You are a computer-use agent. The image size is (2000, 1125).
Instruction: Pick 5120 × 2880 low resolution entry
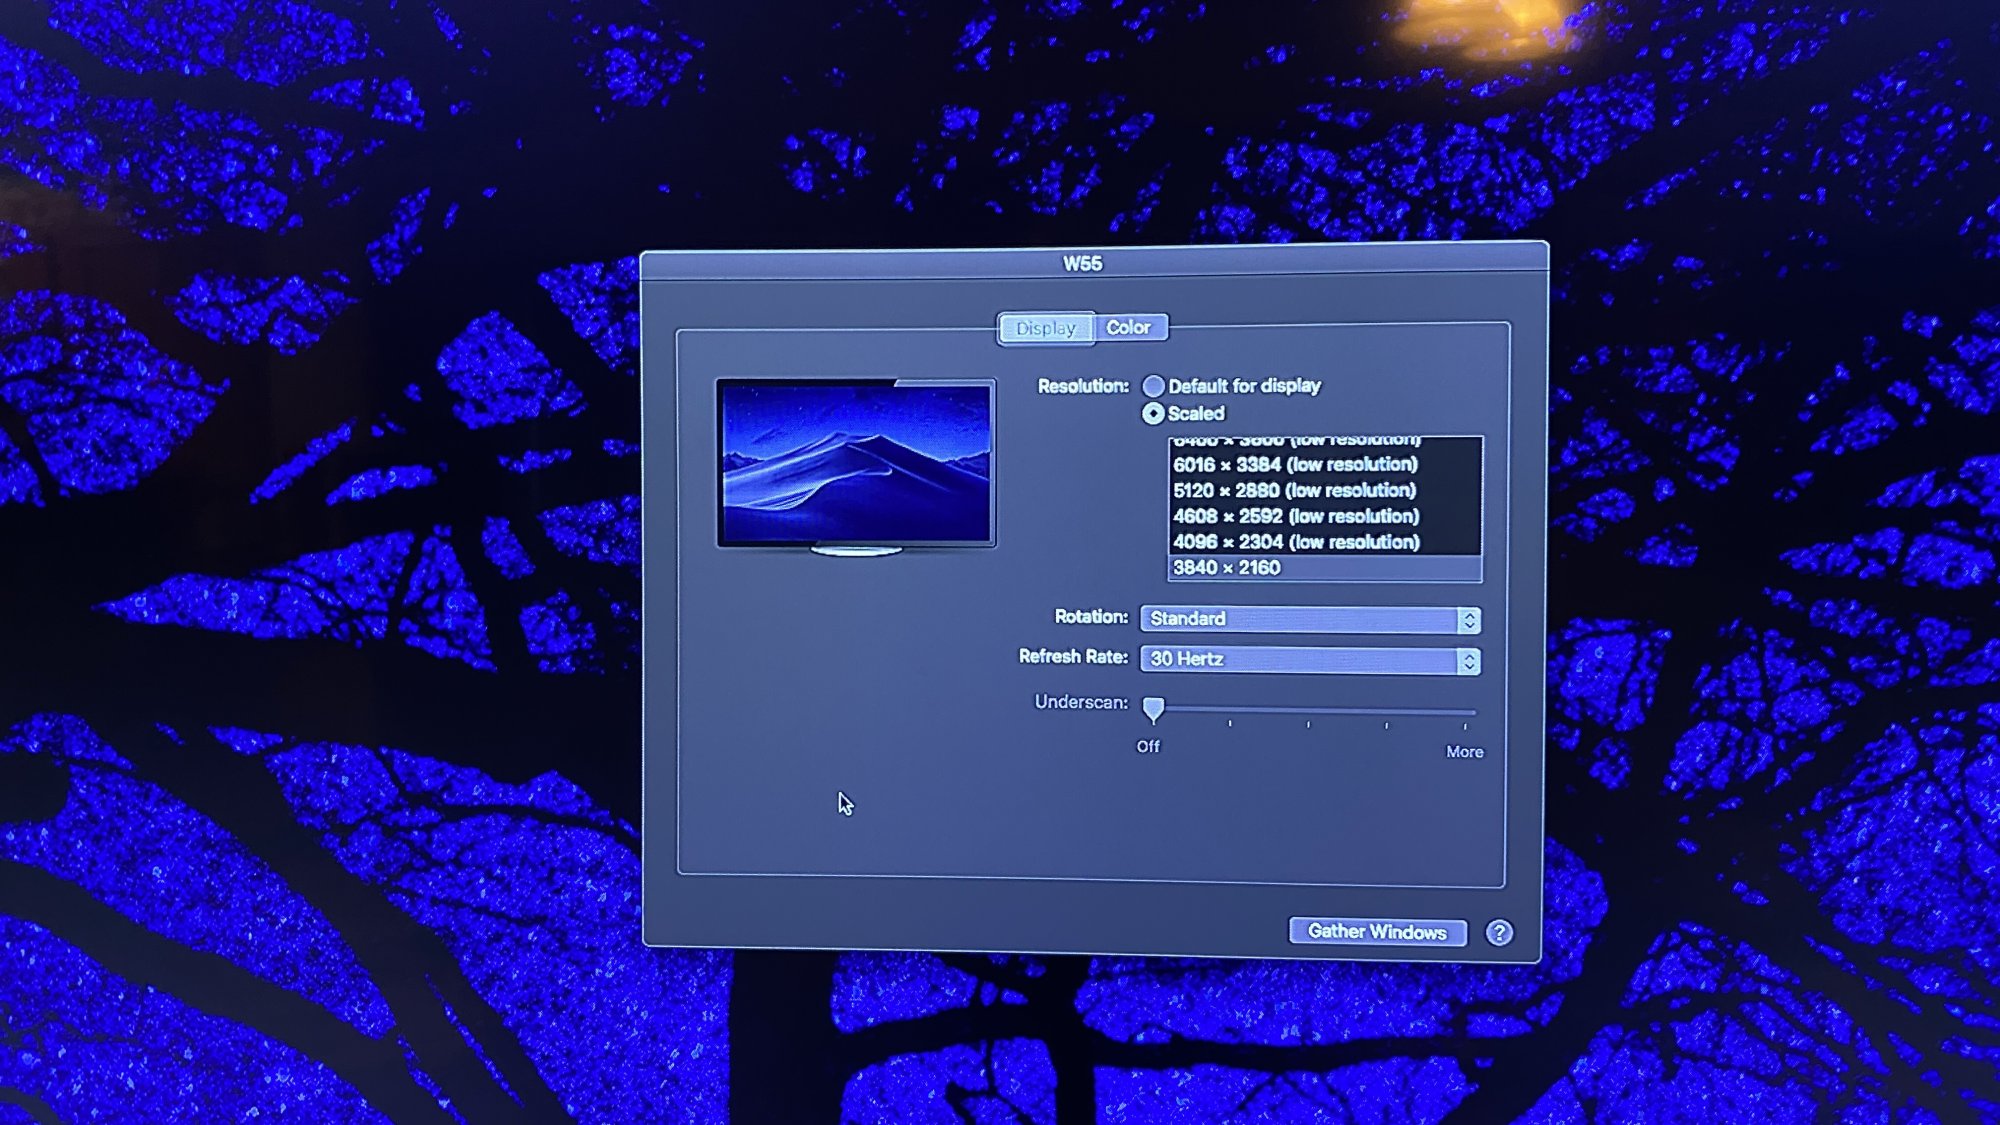[1294, 491]
